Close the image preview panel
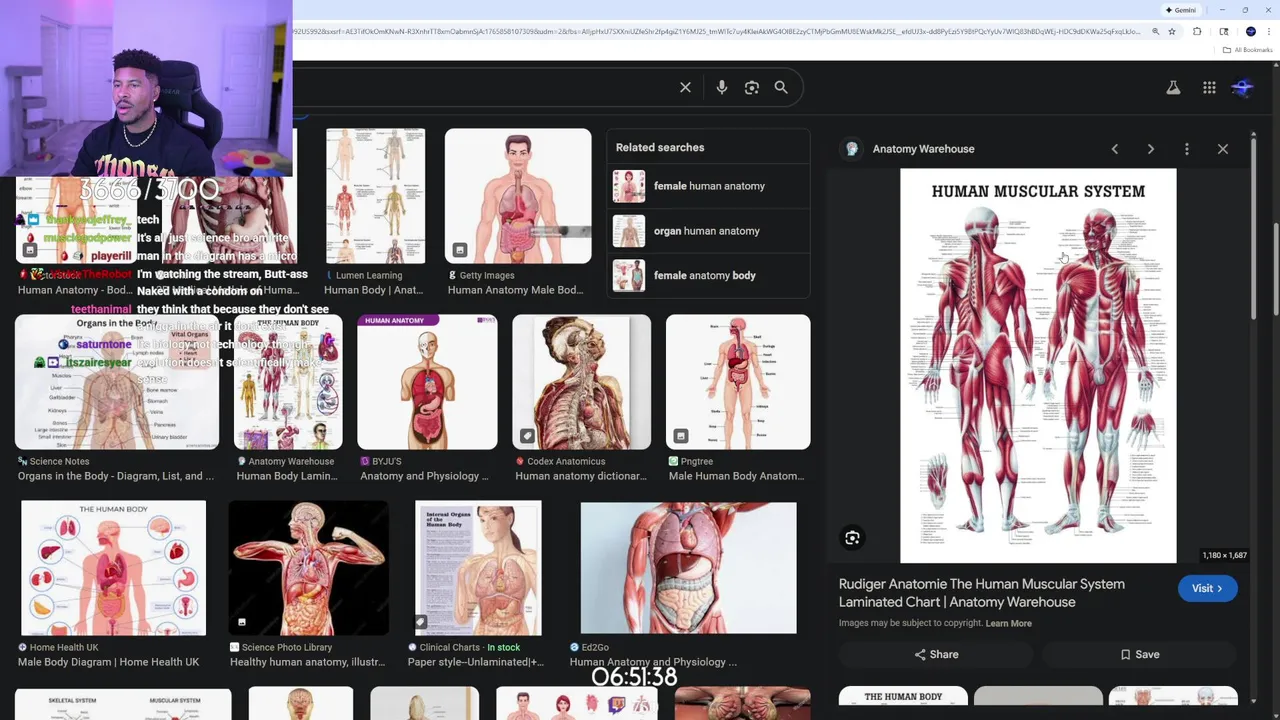The width and height of the screenshot is (1280, 720). [1223, 149]
